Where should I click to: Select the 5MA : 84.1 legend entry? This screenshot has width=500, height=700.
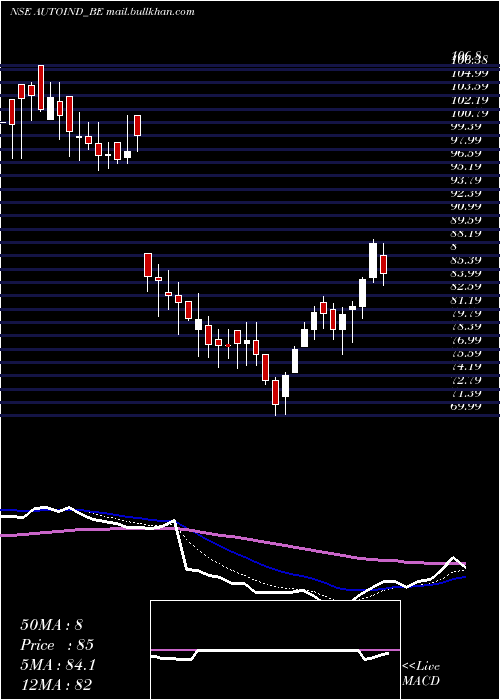click(x=58, y=666)
